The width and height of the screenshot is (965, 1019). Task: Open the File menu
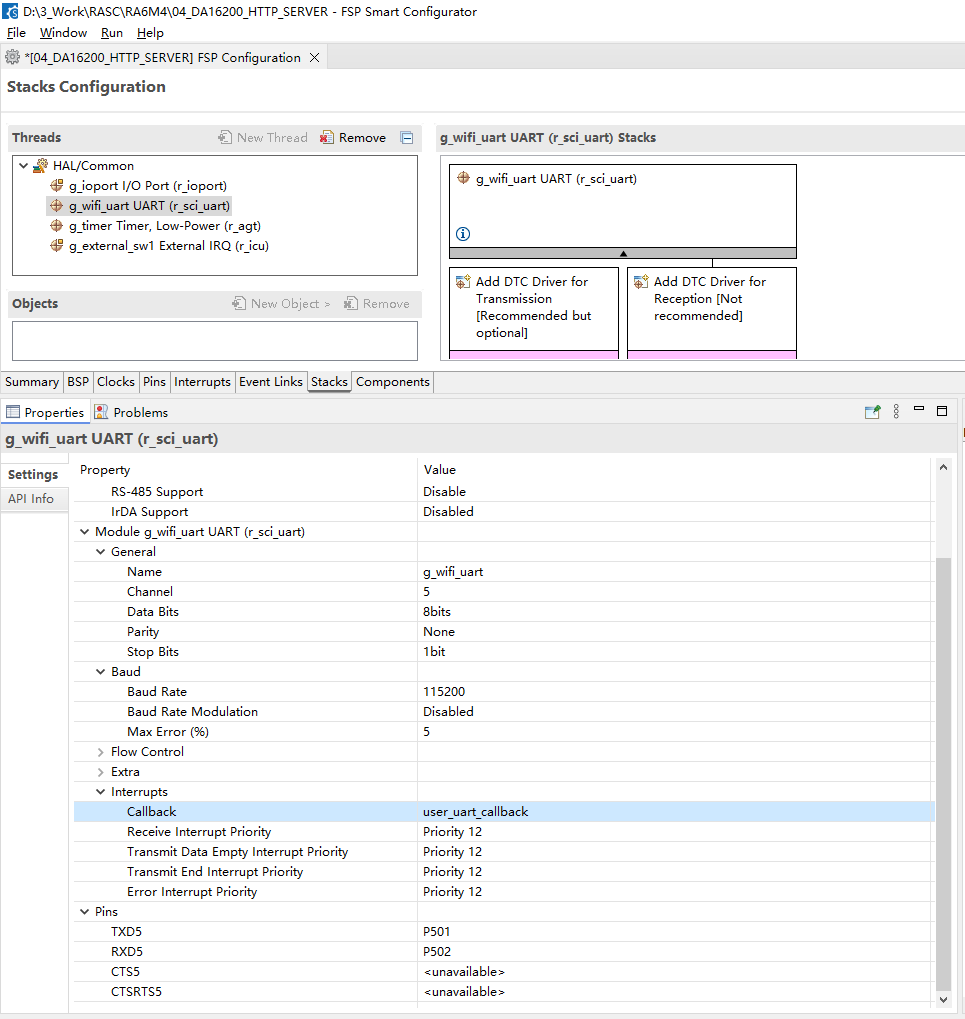16,32
